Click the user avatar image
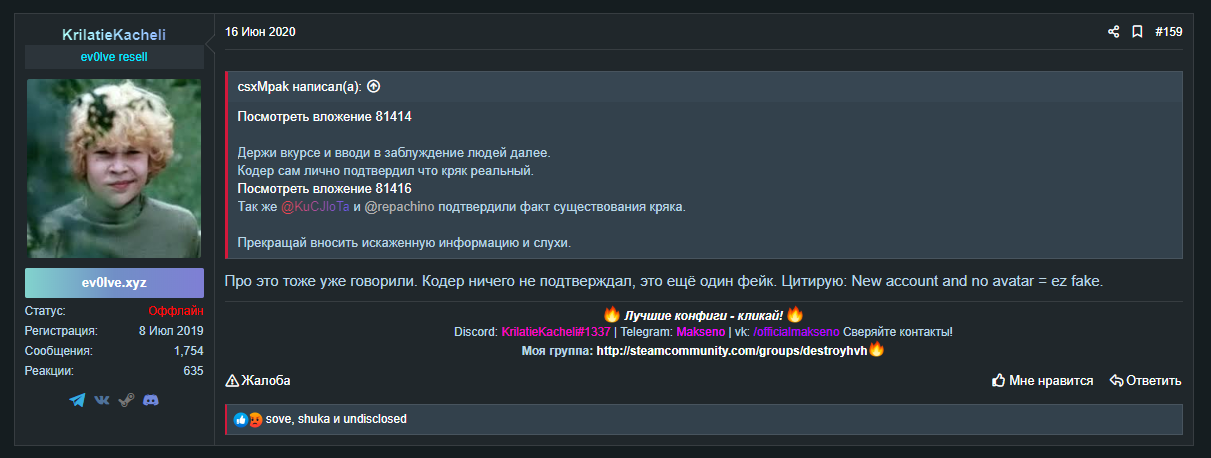This screenshot has height=458, width=1211. point(114,169)
